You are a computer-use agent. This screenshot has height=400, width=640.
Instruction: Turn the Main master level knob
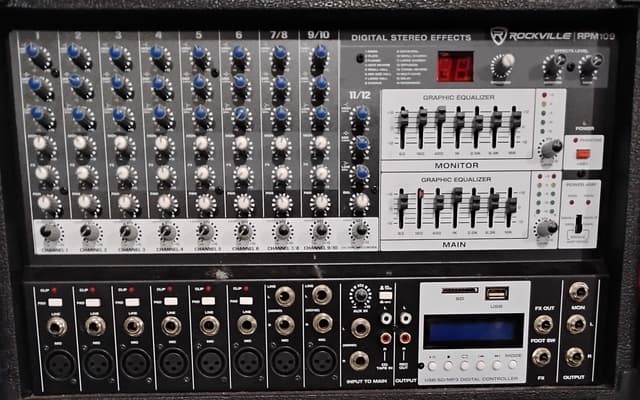pyautogui.click(x=547, y=229)
